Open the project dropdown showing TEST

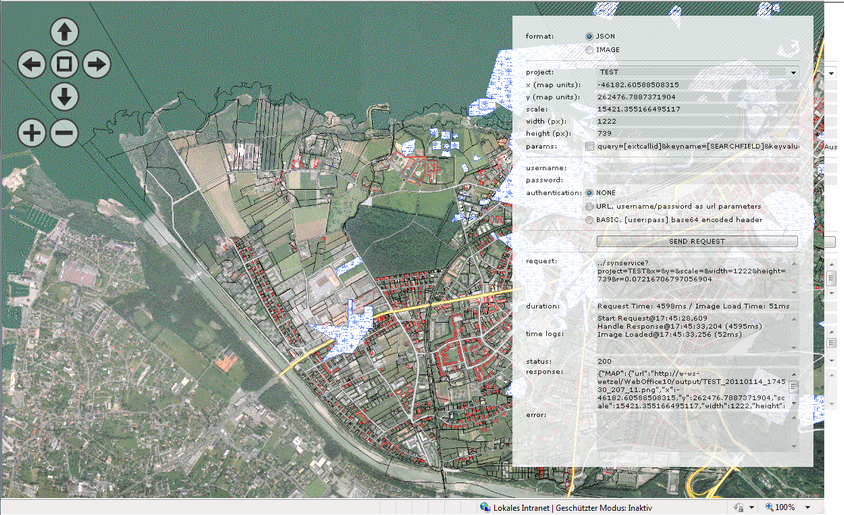(696, 72)
